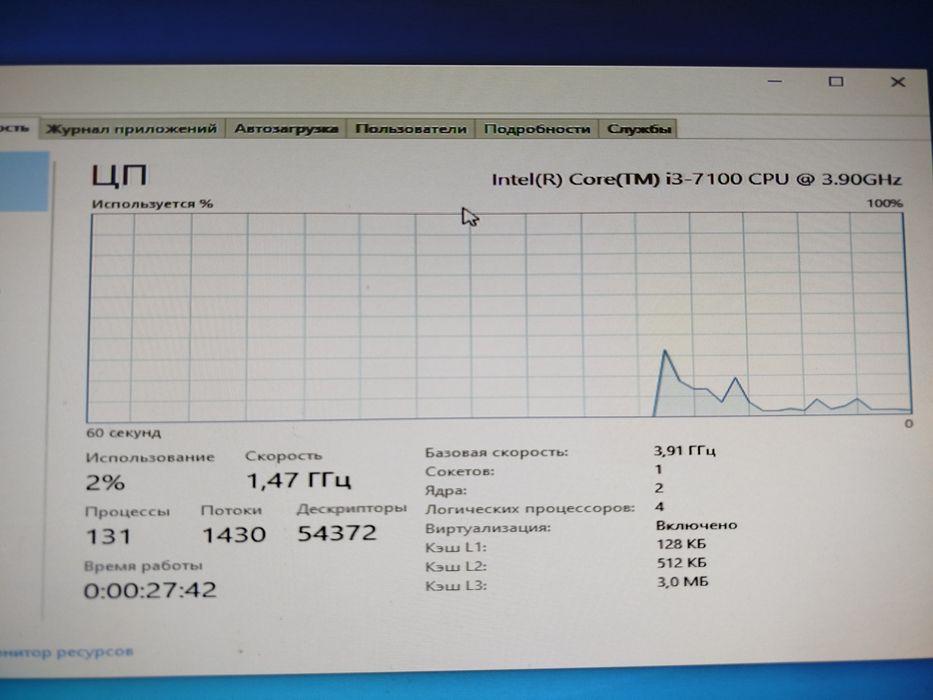Click the Процессы label

[127, 512]
